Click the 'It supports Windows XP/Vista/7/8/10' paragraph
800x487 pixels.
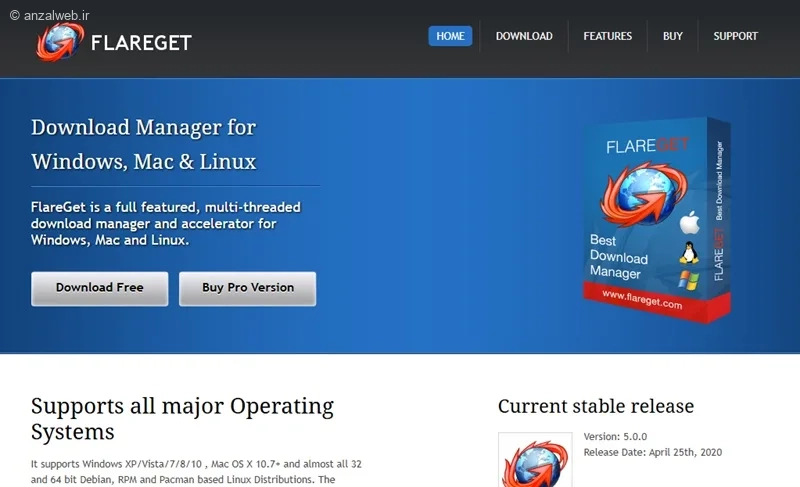pyautogui.click(x=196, y=472)
